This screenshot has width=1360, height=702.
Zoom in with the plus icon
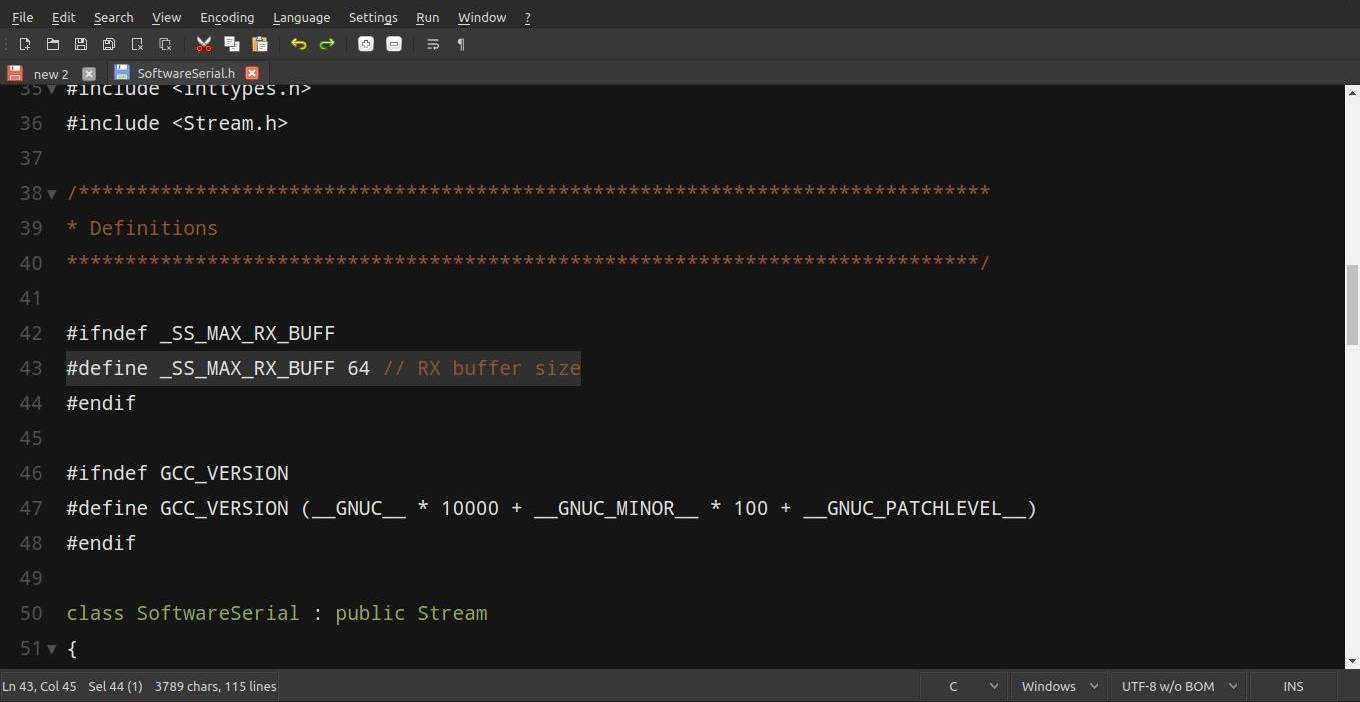point(366,44)
